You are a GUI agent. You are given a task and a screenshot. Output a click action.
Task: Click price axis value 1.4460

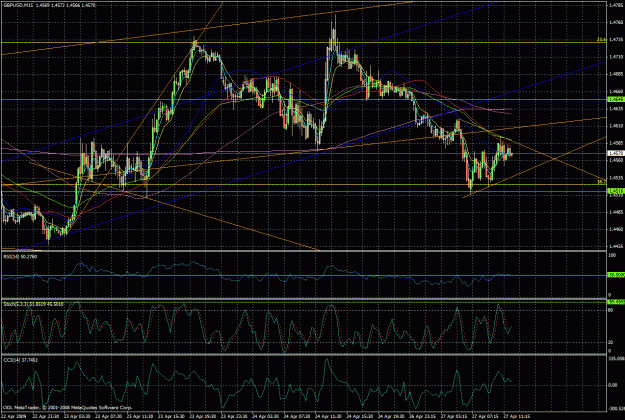click(615, 229)
